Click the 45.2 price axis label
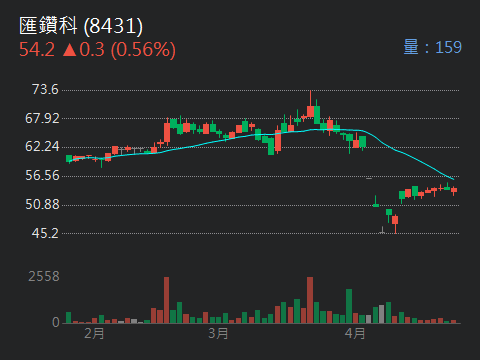The height and width of the screenshot is (360, 480). pyautogui.click(x=45, y=233)
